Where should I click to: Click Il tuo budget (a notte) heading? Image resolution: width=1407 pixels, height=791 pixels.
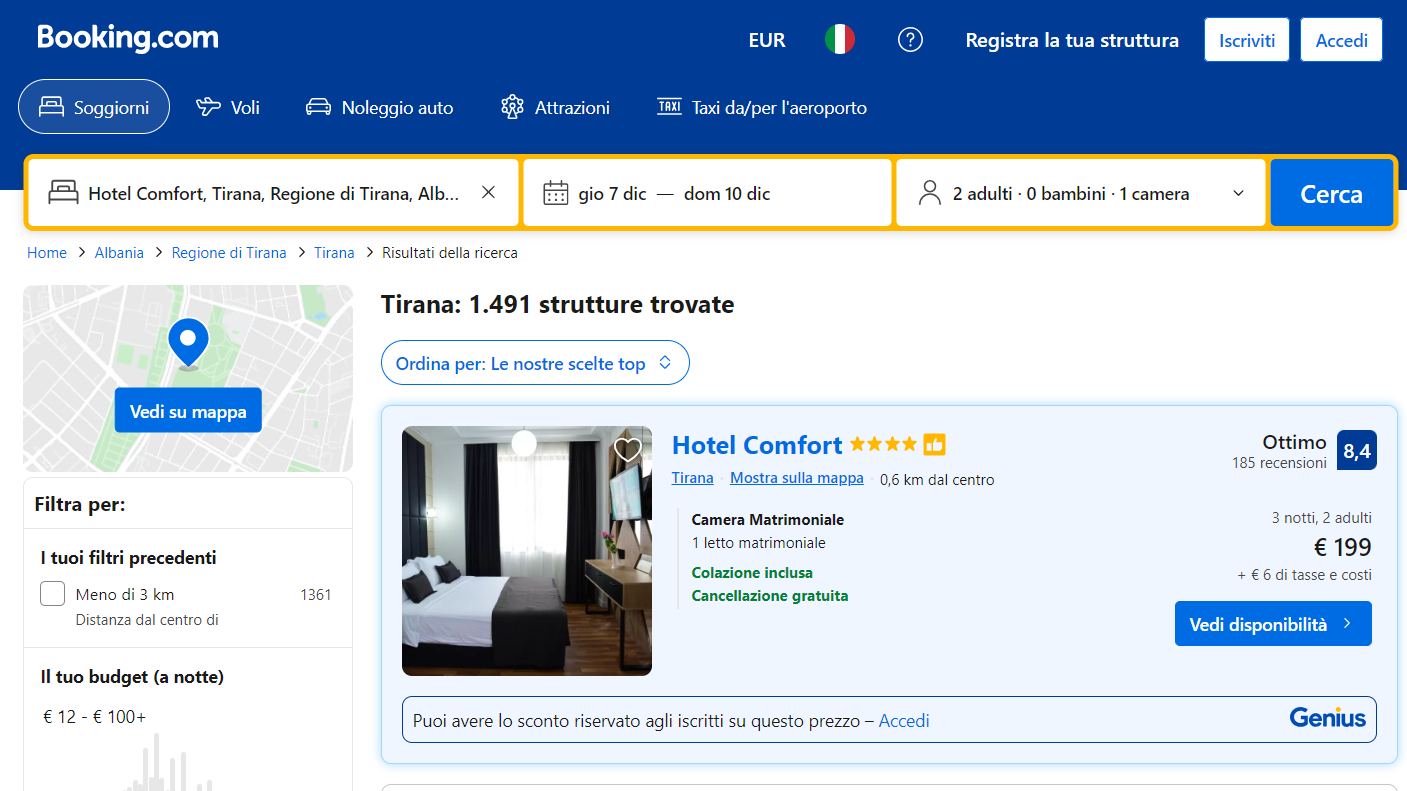pyautogui.click(x=132, y=677)
